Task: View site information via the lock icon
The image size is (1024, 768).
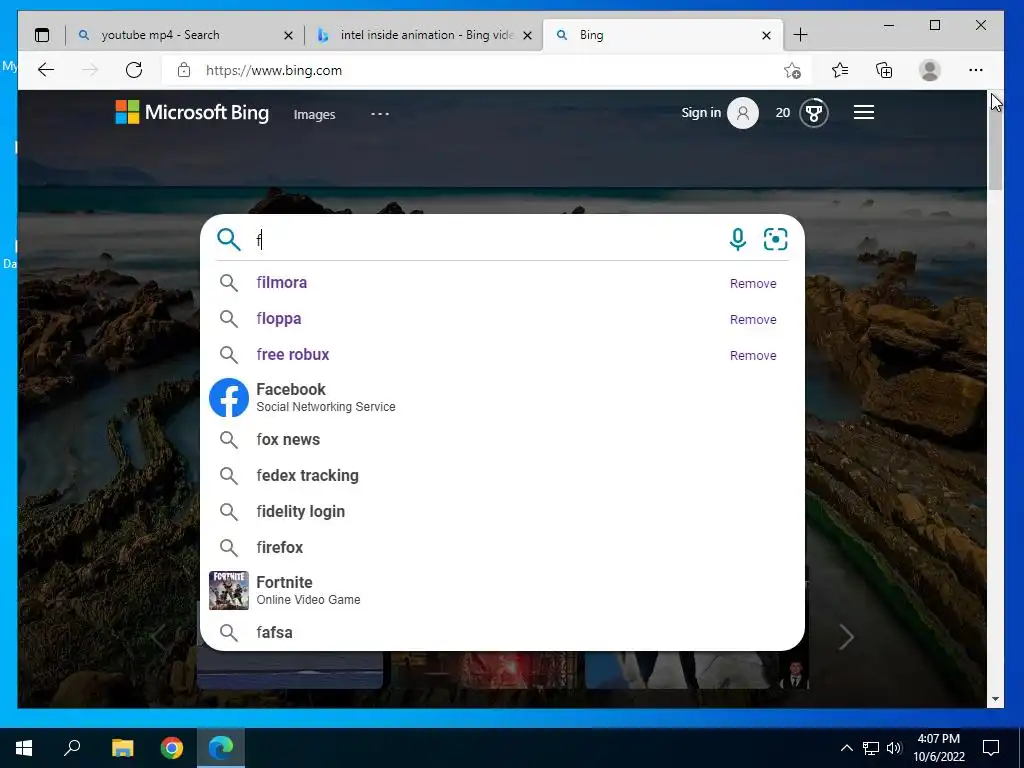Action: [184, 70]
